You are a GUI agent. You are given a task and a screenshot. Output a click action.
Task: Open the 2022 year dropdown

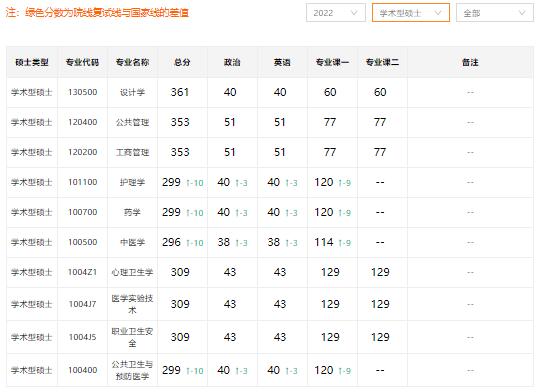click(x=336, y=13)
